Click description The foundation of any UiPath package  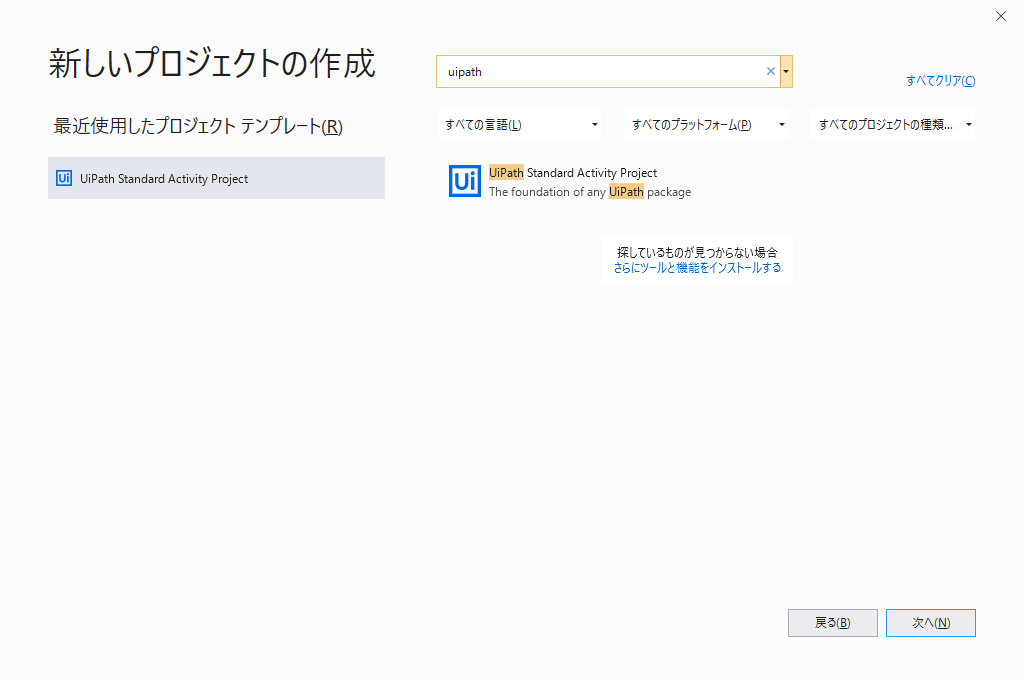[590, 191]
